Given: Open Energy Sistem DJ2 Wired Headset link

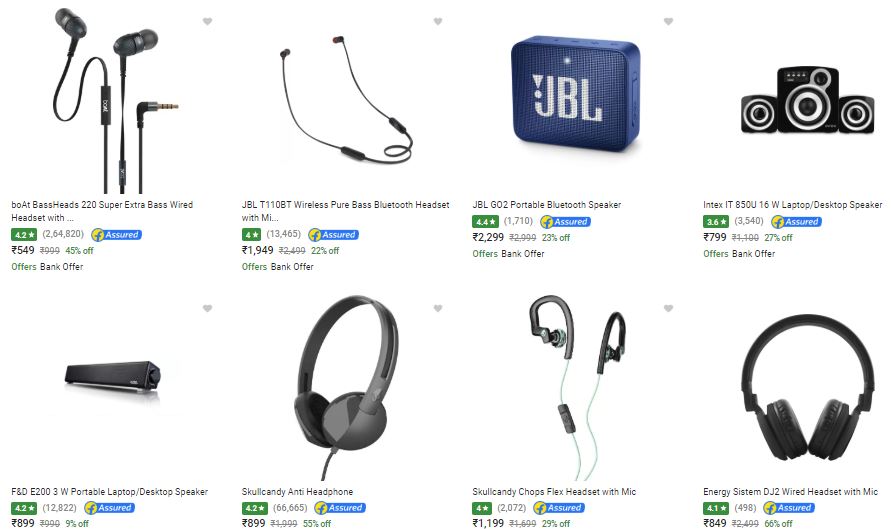Looking at the screenshot, I should click(790, 491).
